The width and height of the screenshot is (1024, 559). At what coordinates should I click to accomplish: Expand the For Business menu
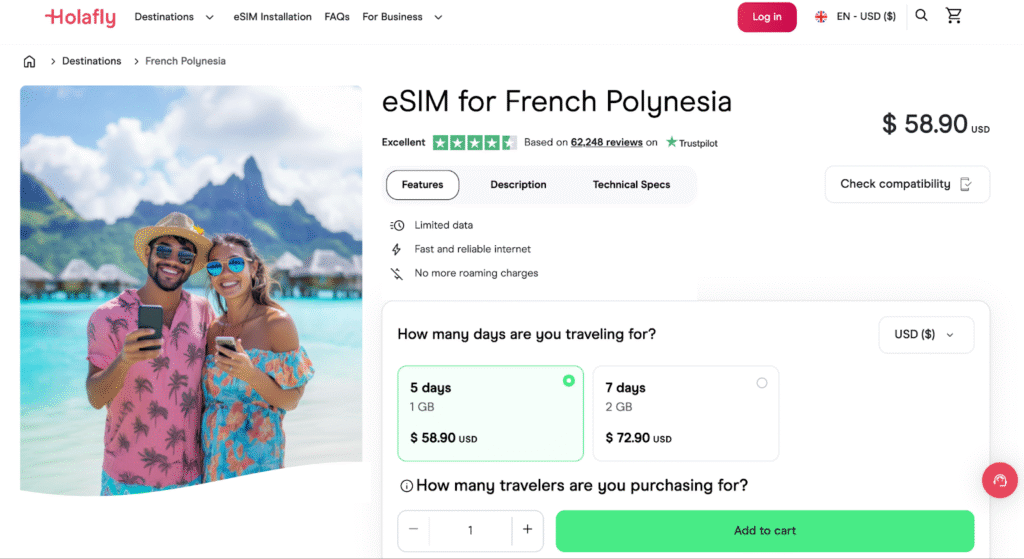pyautogui.click(x=402, y=17)
